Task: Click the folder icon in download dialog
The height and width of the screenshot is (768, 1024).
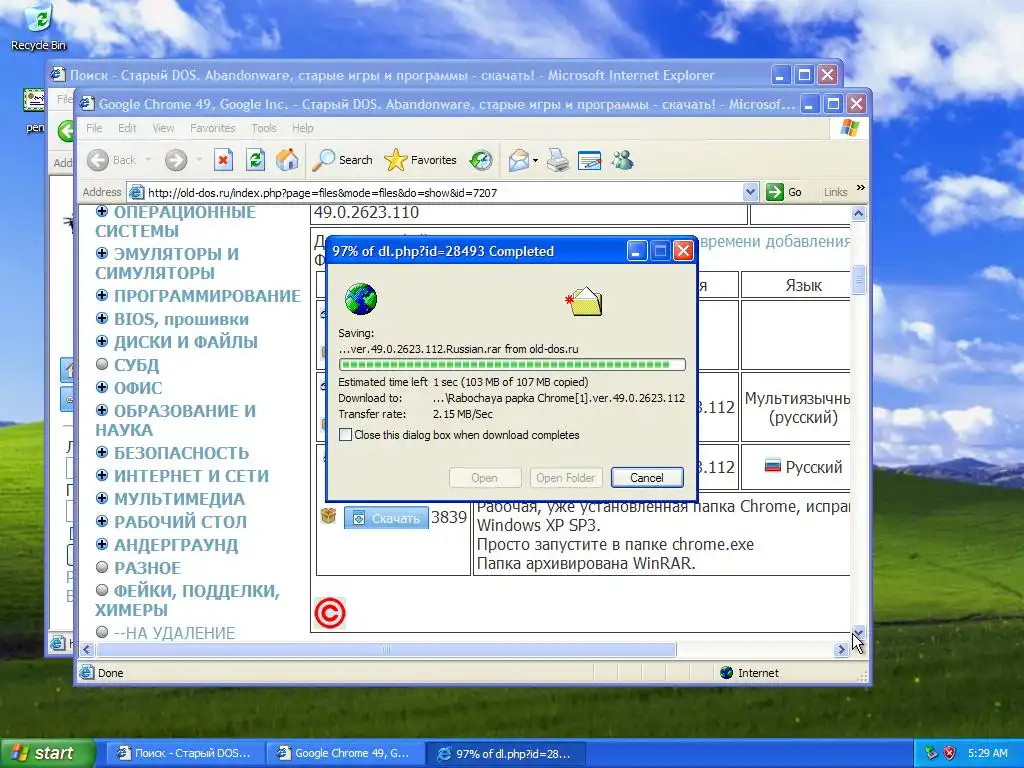Action: pyautogui.click(x=584, y=301)
